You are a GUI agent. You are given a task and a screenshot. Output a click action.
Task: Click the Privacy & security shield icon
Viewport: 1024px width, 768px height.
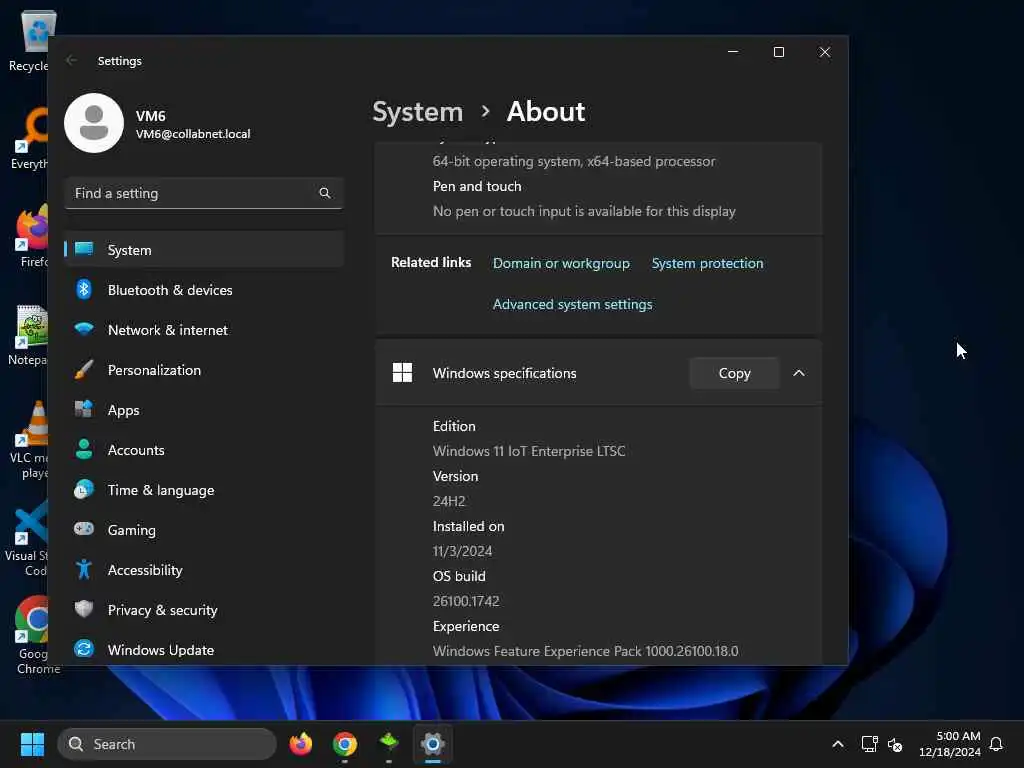(84, 609)
